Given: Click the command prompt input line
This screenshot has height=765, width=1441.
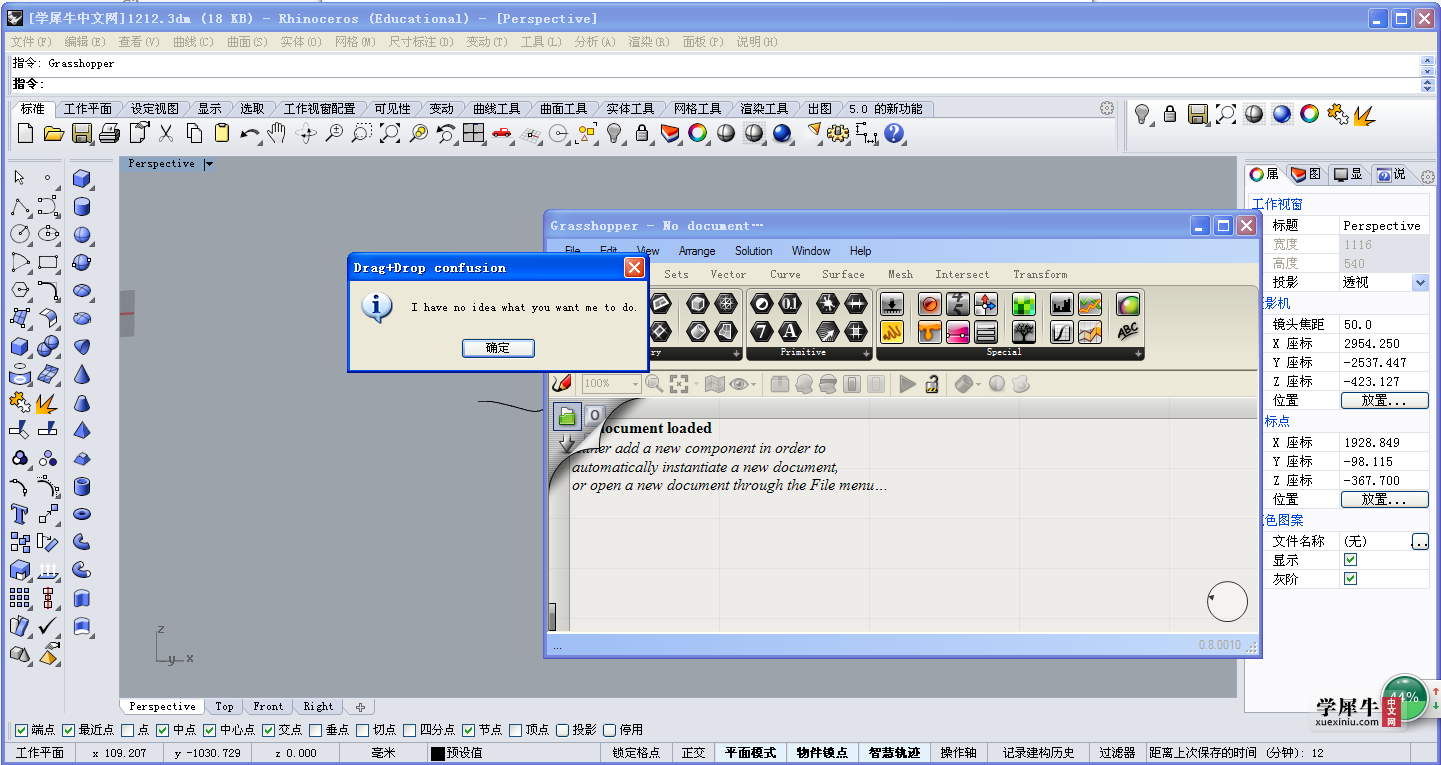Looking at the screenshot, I should click(x=715, y=84).
